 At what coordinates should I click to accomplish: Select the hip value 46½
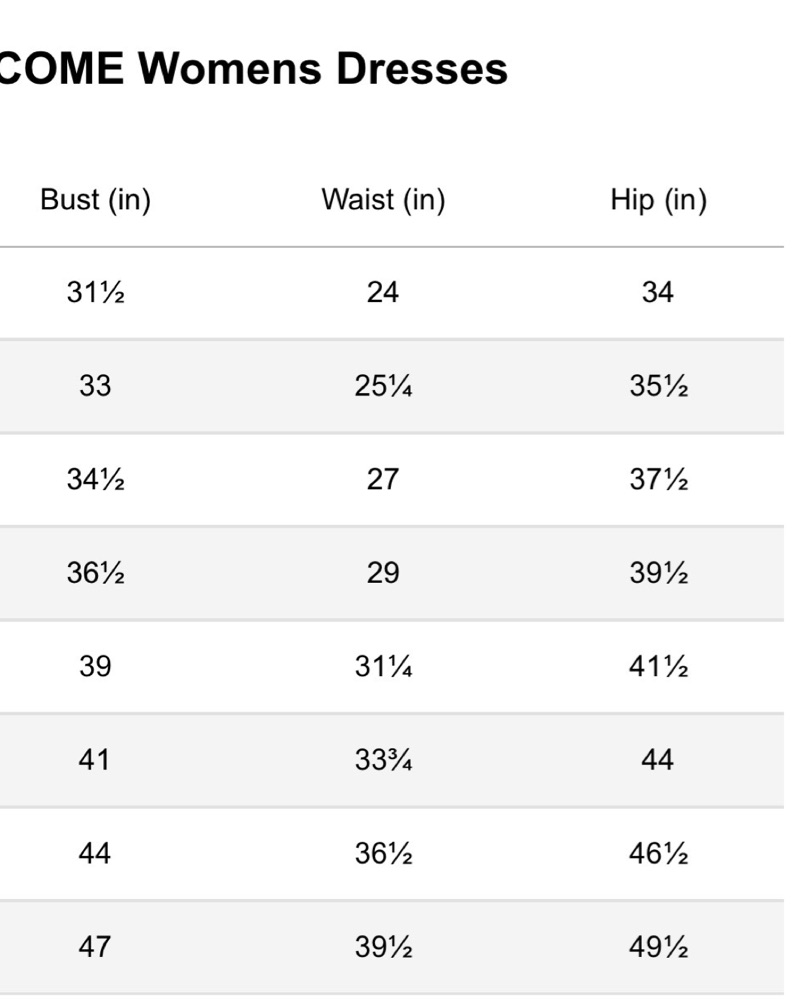click(658, 853)
